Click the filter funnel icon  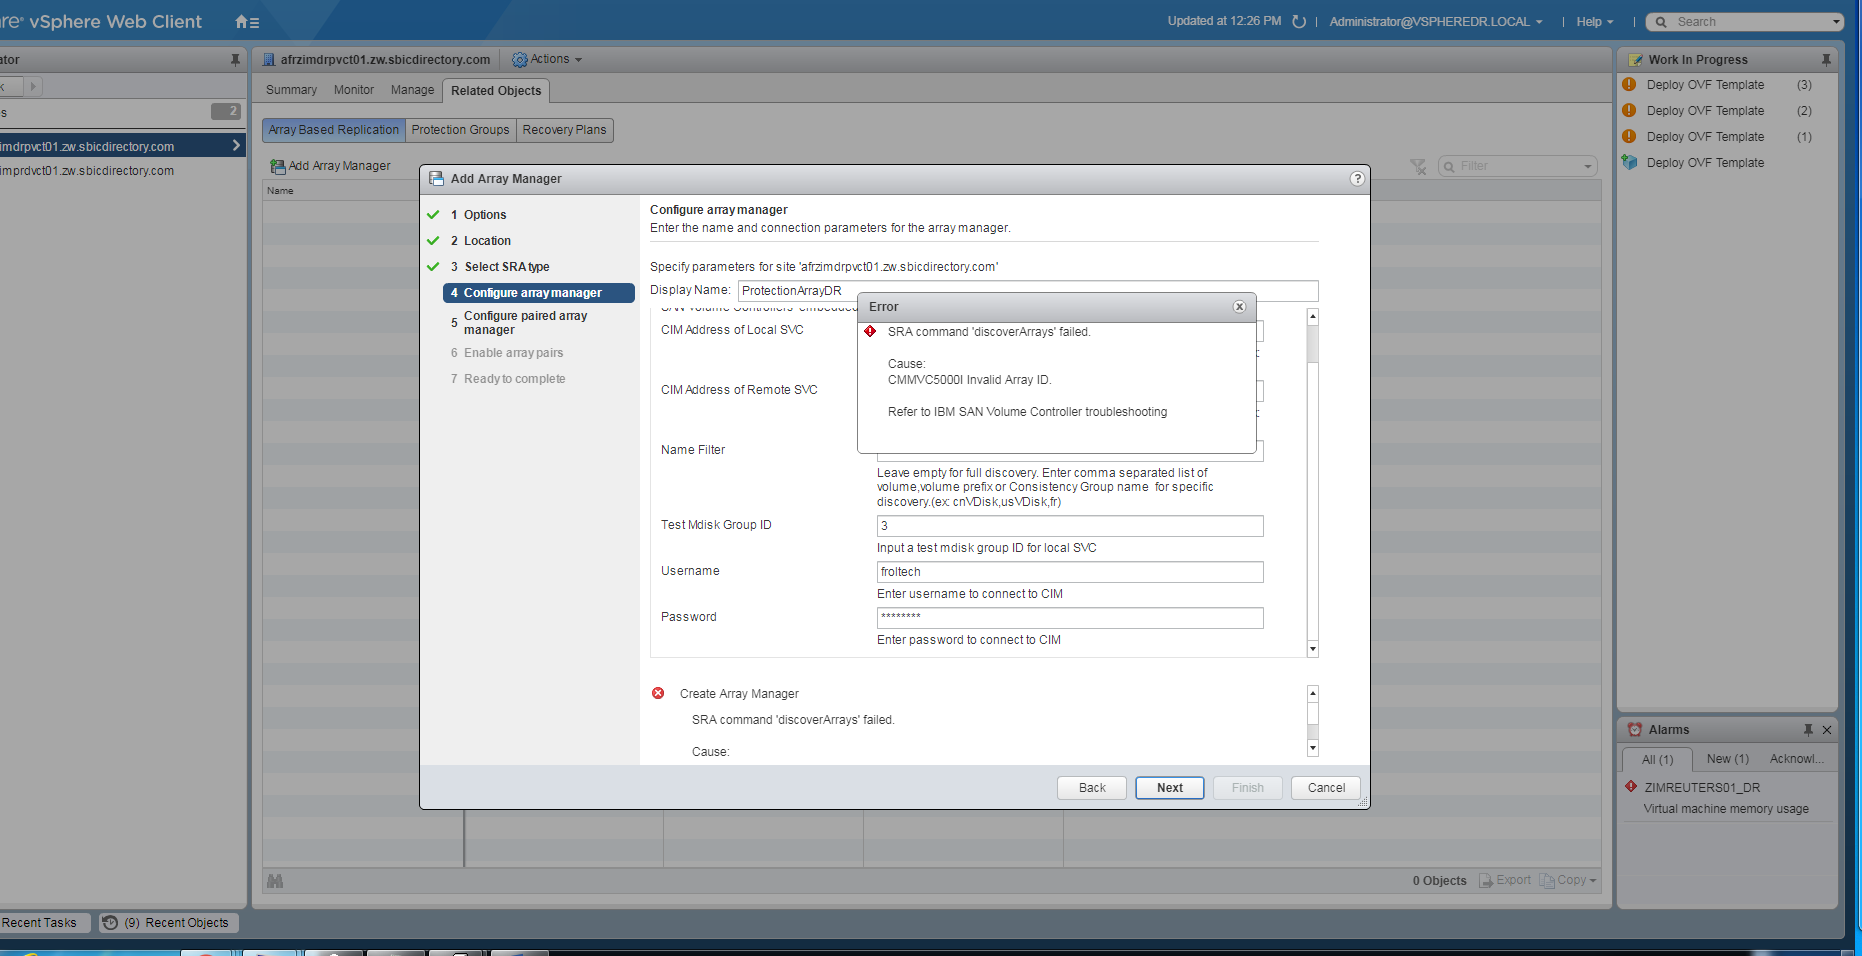coord(1419,166)
